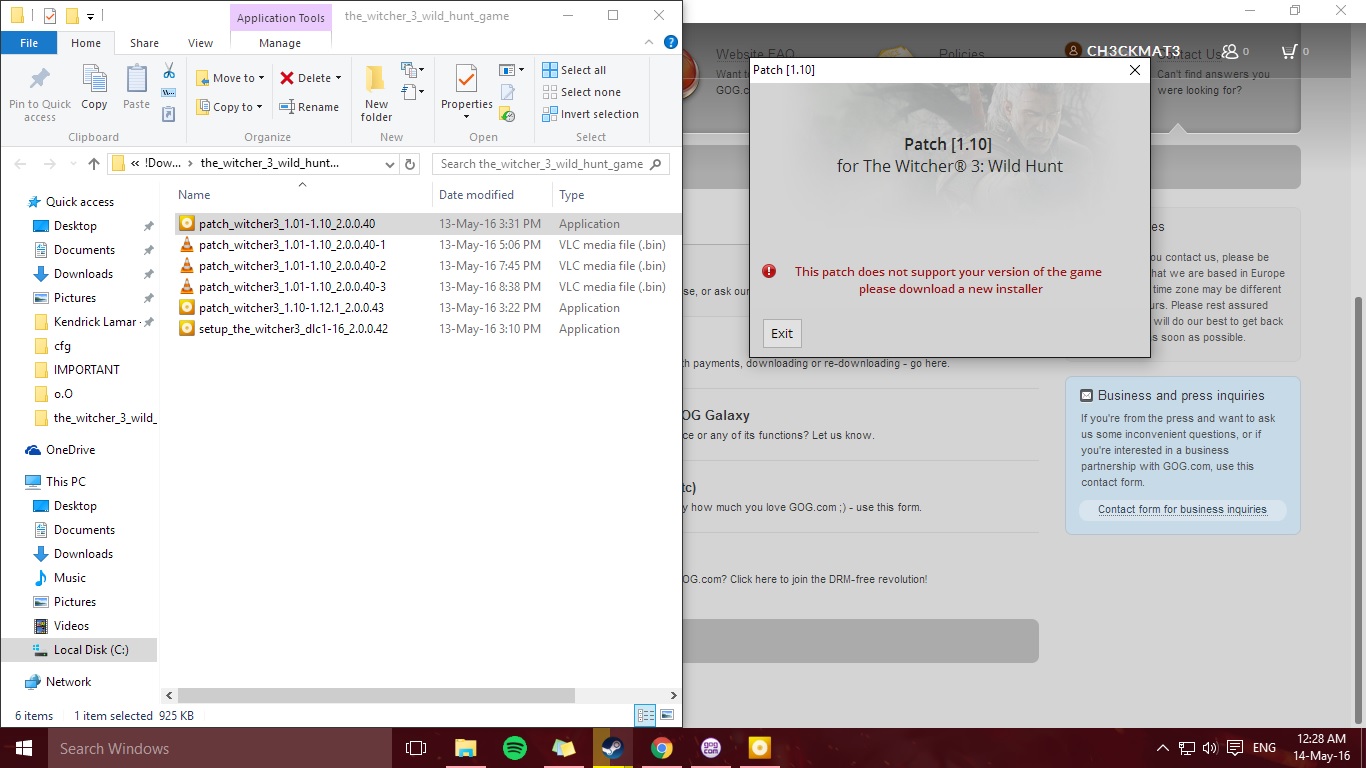Image resolution: width=1366 pixels, height=768 pixels.
Task: Open CH3CKMAT3 account menu on GOG
Action: pos(1123,51)
